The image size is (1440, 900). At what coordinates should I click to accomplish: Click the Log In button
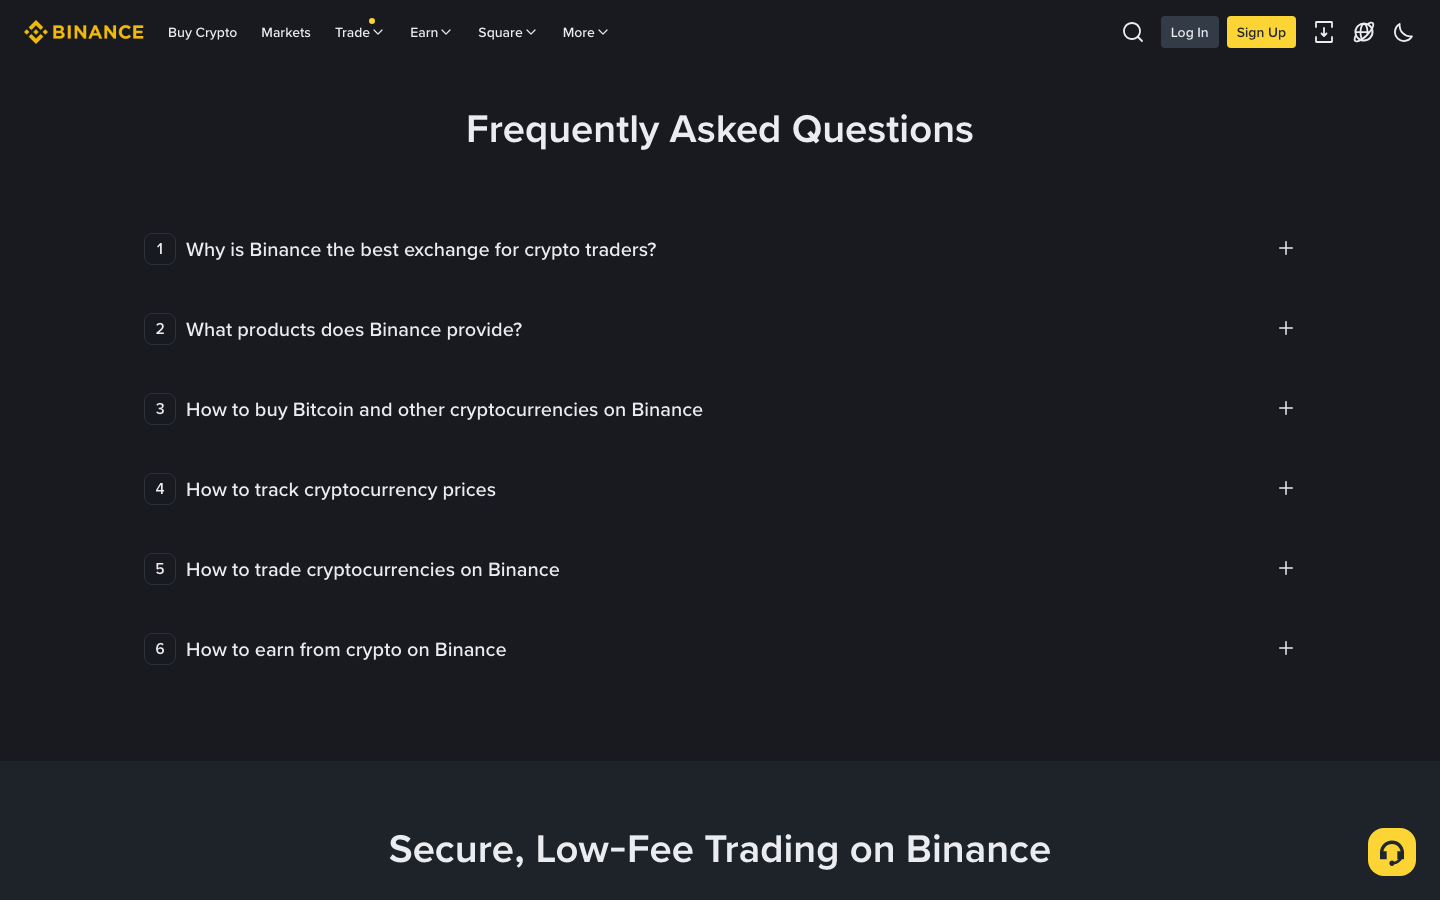[x=1189, y=32]
